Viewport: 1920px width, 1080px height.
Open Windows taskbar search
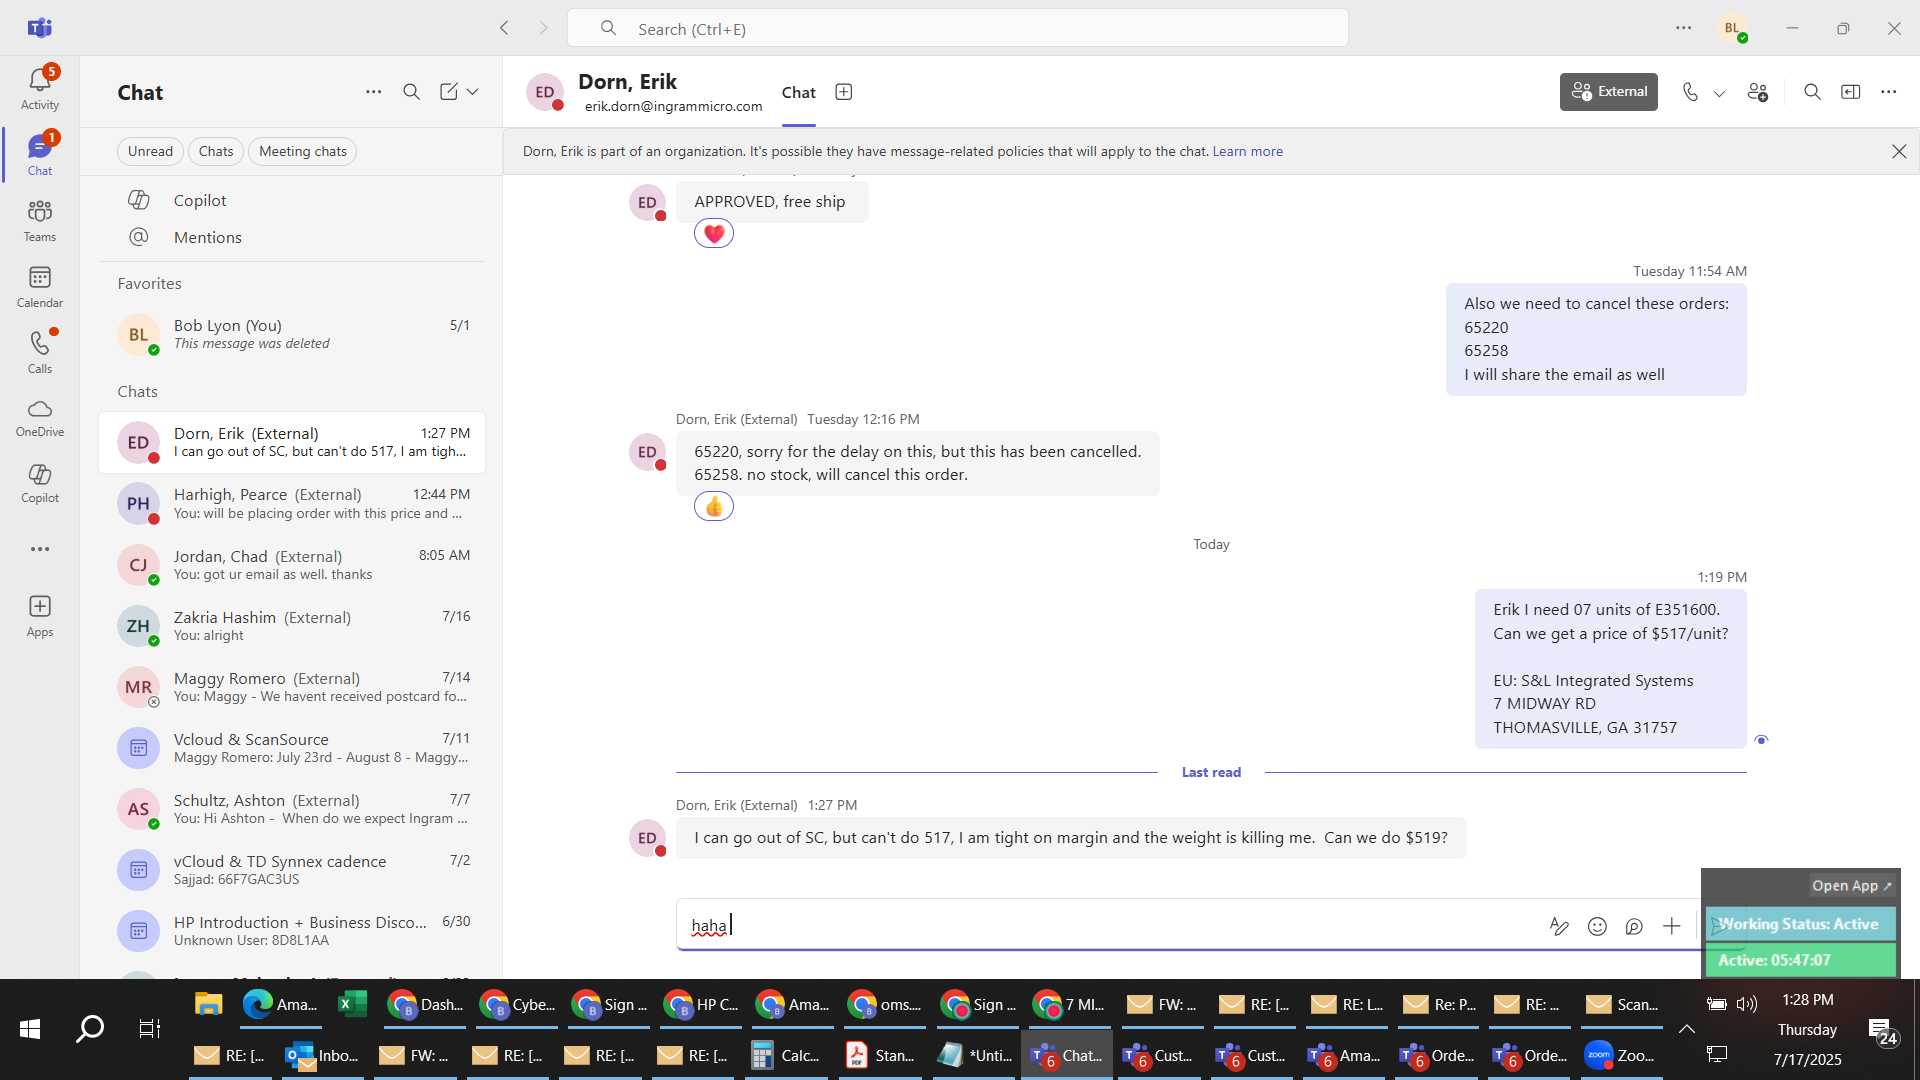coord(90,1028)
